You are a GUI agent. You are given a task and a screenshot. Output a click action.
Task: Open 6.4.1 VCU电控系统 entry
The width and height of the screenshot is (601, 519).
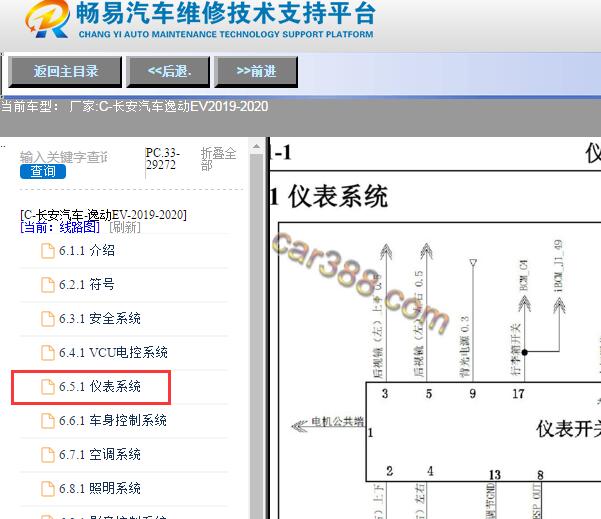tap(113, 352)
